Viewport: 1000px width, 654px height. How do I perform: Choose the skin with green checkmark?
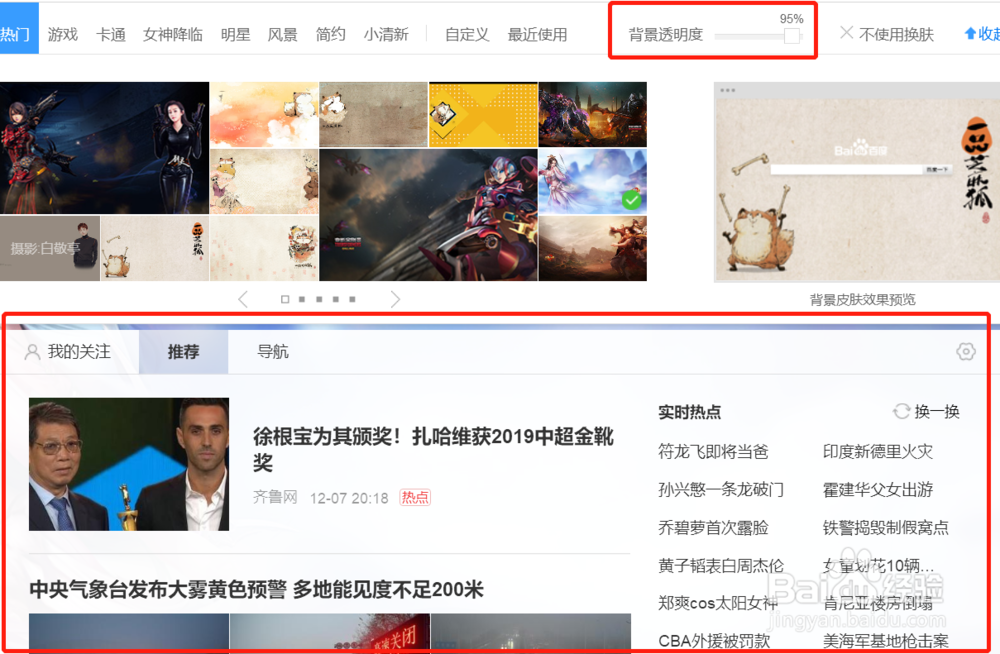coord(592,181)
